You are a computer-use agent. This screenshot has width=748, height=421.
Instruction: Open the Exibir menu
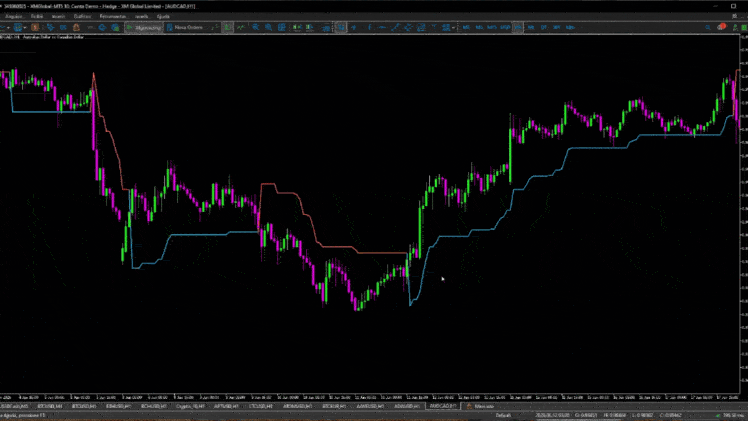[37, 16]
